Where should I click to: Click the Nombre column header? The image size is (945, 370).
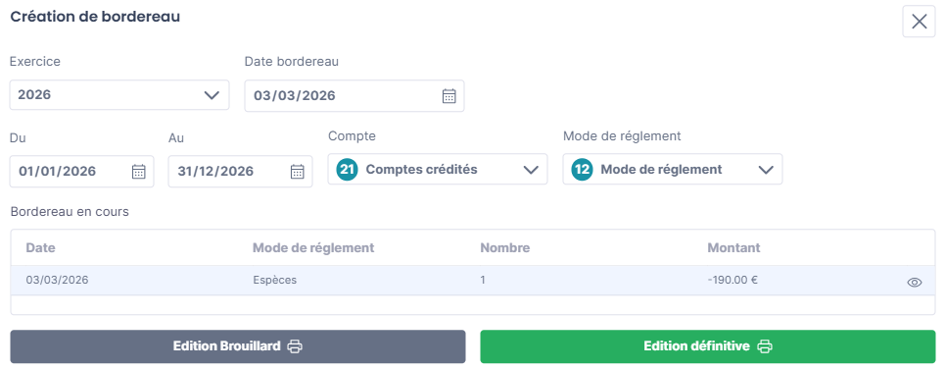point(505,248)
